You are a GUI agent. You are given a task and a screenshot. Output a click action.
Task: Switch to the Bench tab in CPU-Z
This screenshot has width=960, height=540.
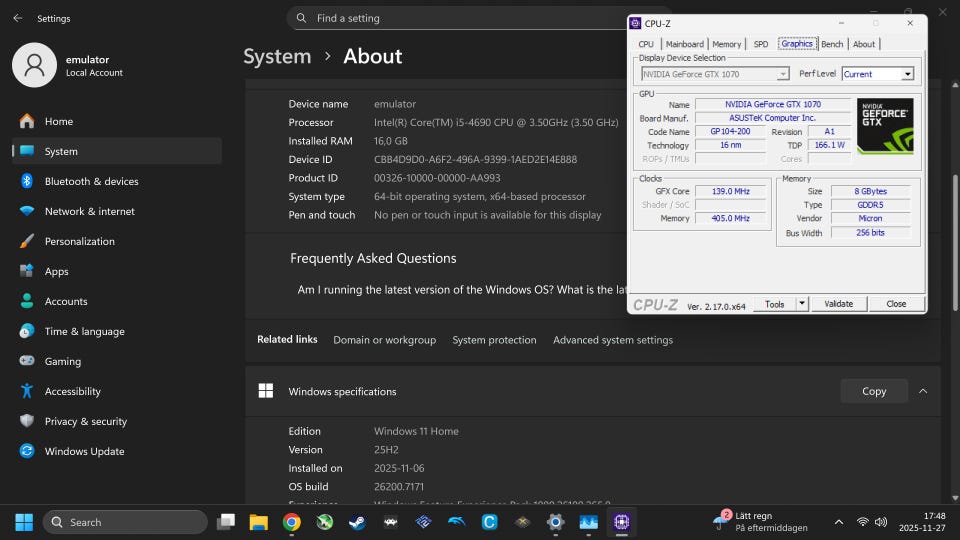pos(831,44)
